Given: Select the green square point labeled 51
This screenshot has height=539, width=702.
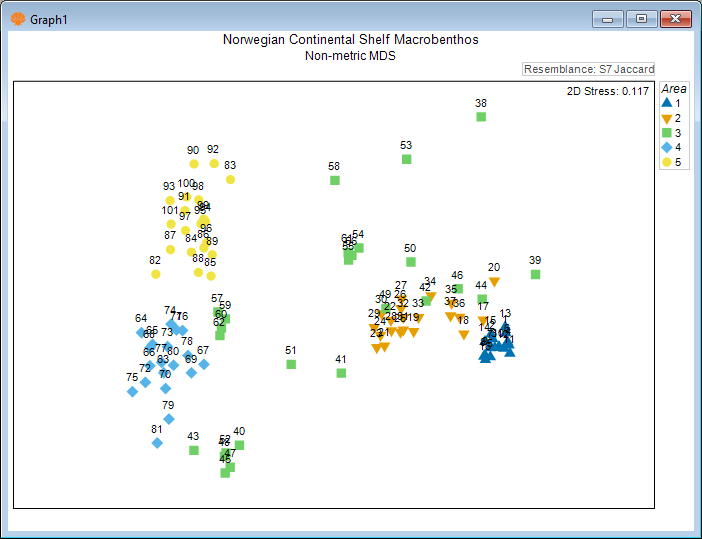Looking at the screenshot, I should [x=291, y=364].
